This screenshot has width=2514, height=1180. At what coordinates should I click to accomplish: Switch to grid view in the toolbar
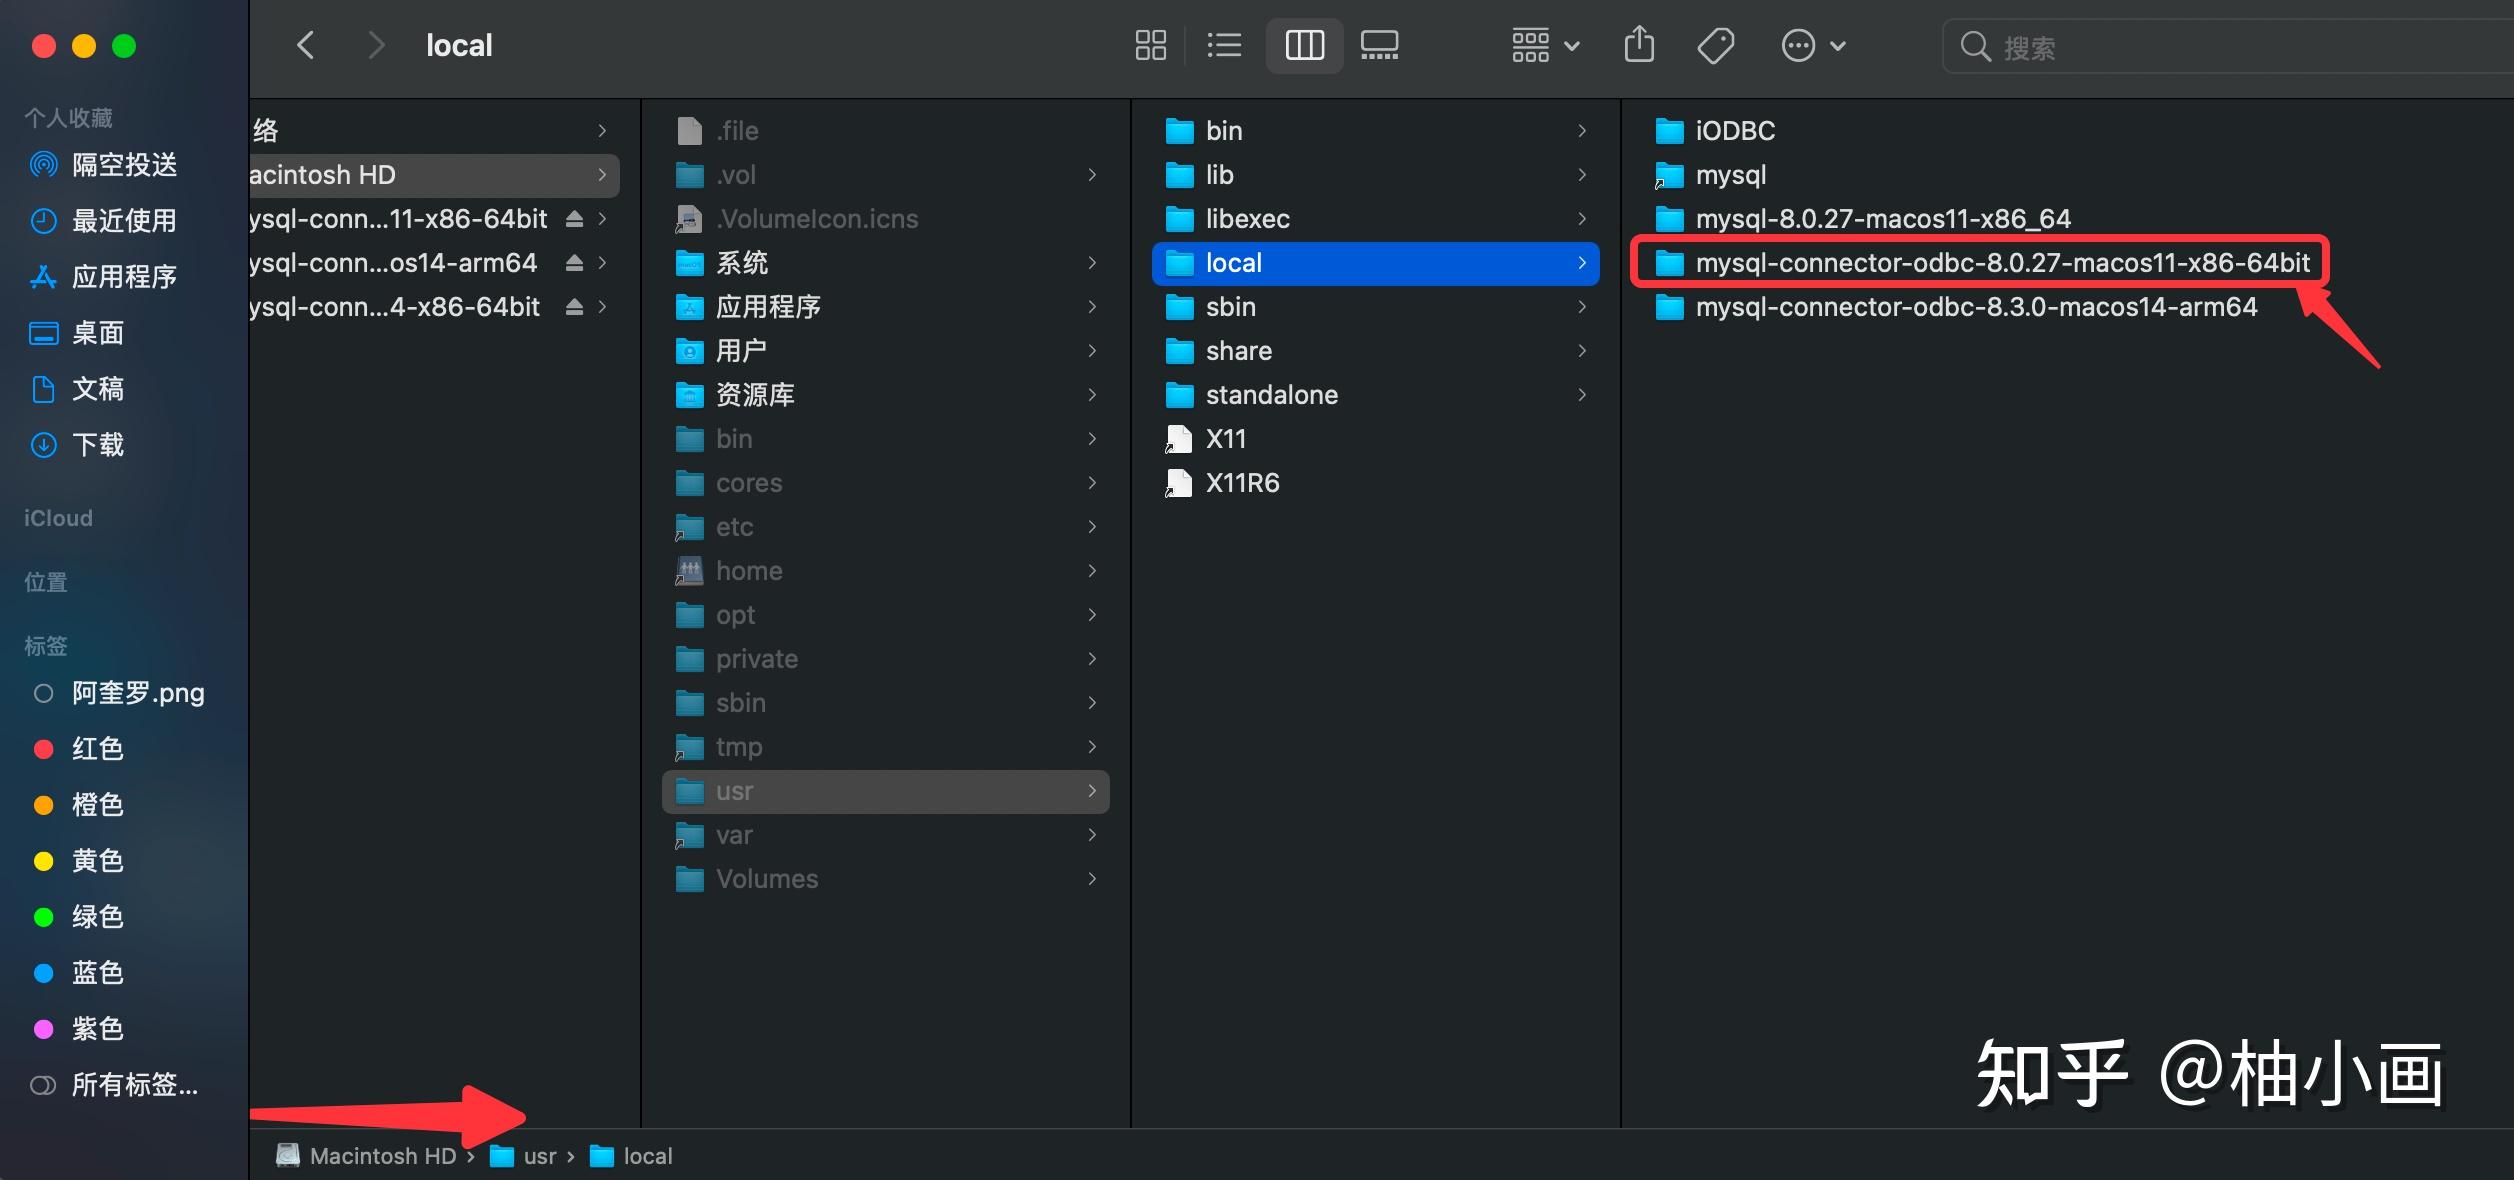tap(1150, 45)
